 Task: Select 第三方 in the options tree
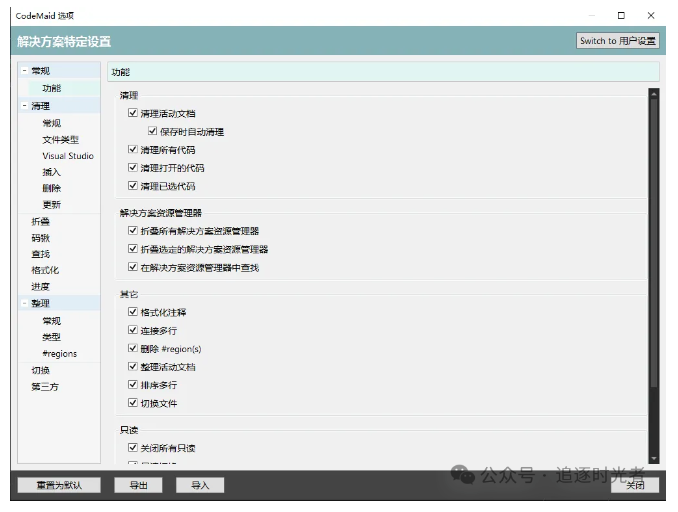tap(45, 387)
